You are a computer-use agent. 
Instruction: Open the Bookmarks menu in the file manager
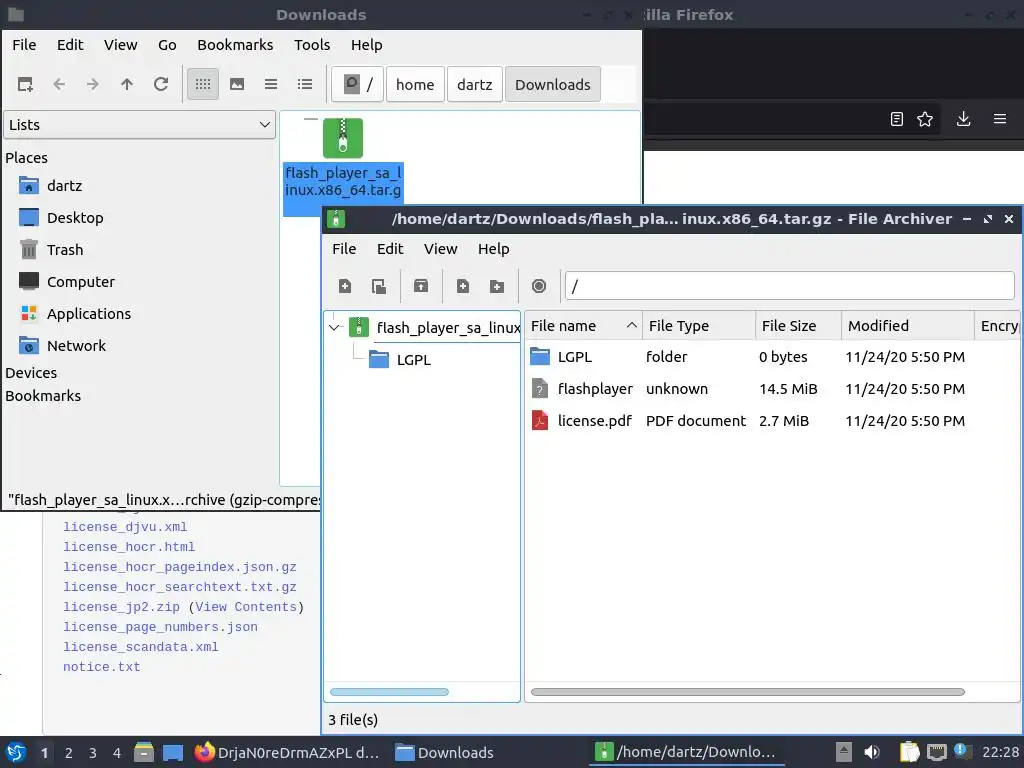(235, 45)
